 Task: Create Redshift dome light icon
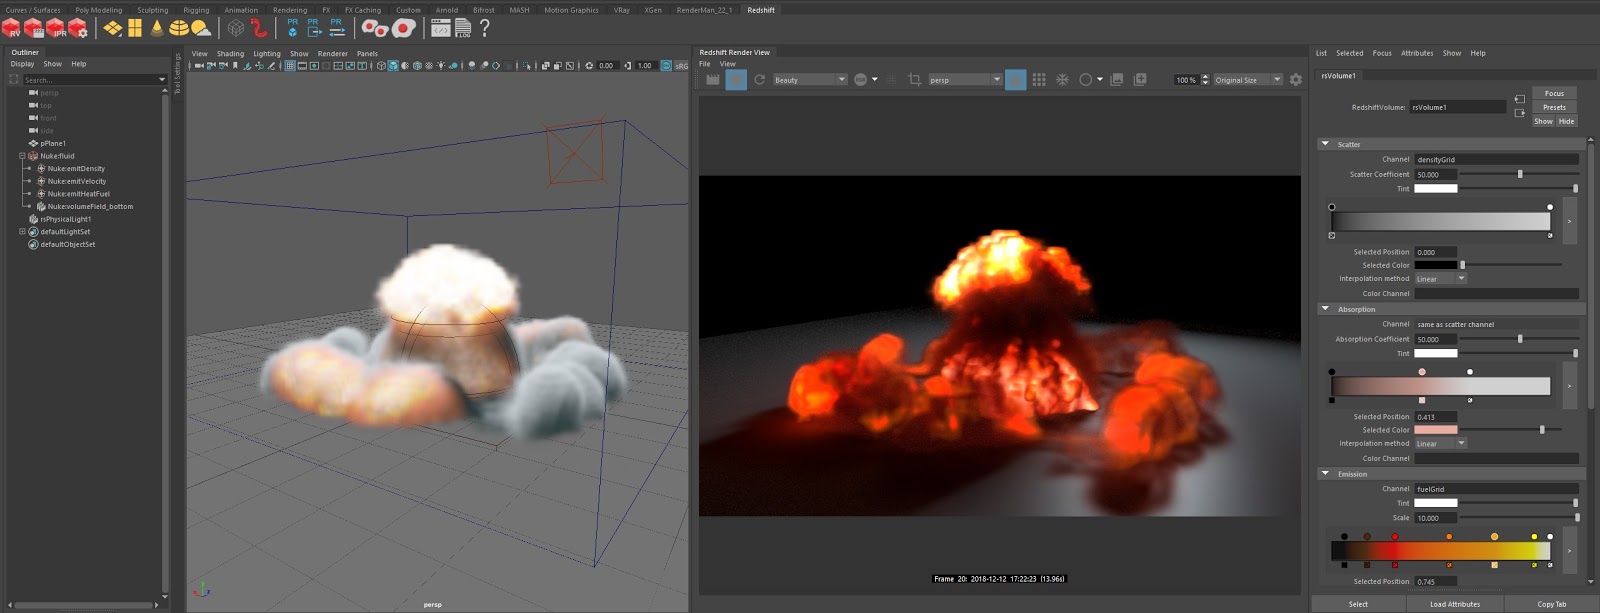[x=179, y=28]
